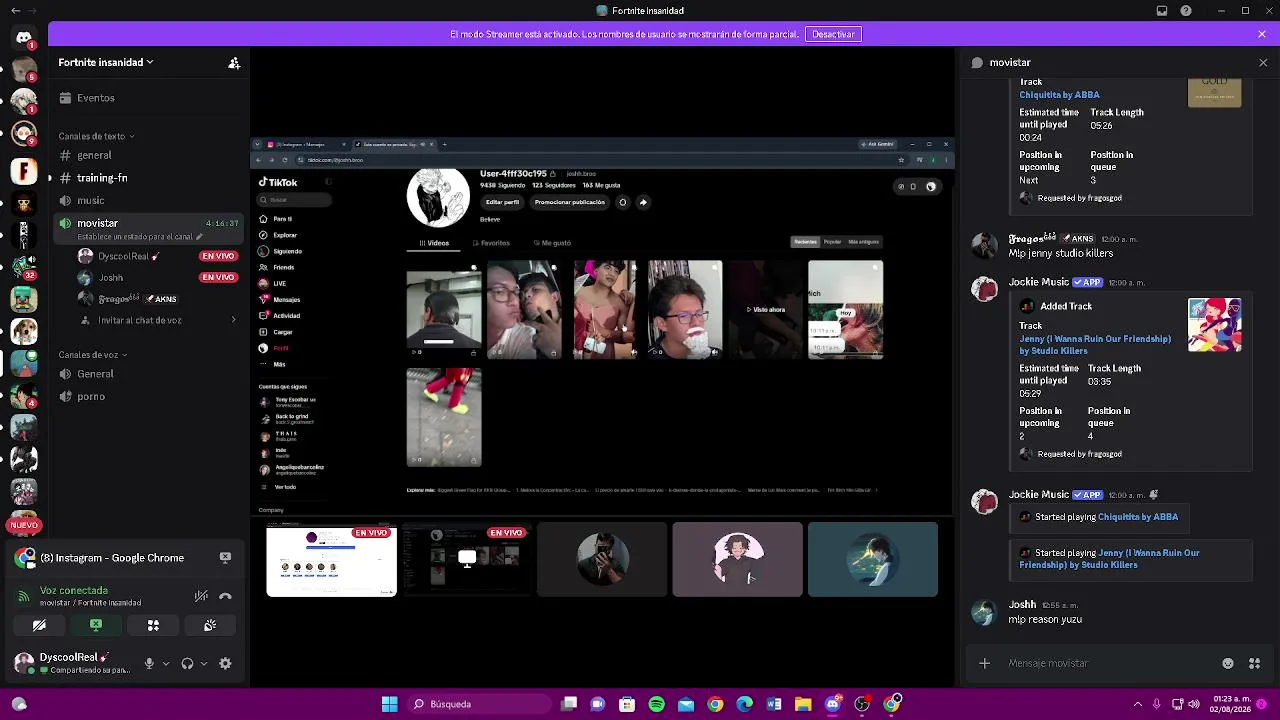Screen dimensions: 1280x720
Task: Open the general text channel
Action: click(x=150, y=156)
